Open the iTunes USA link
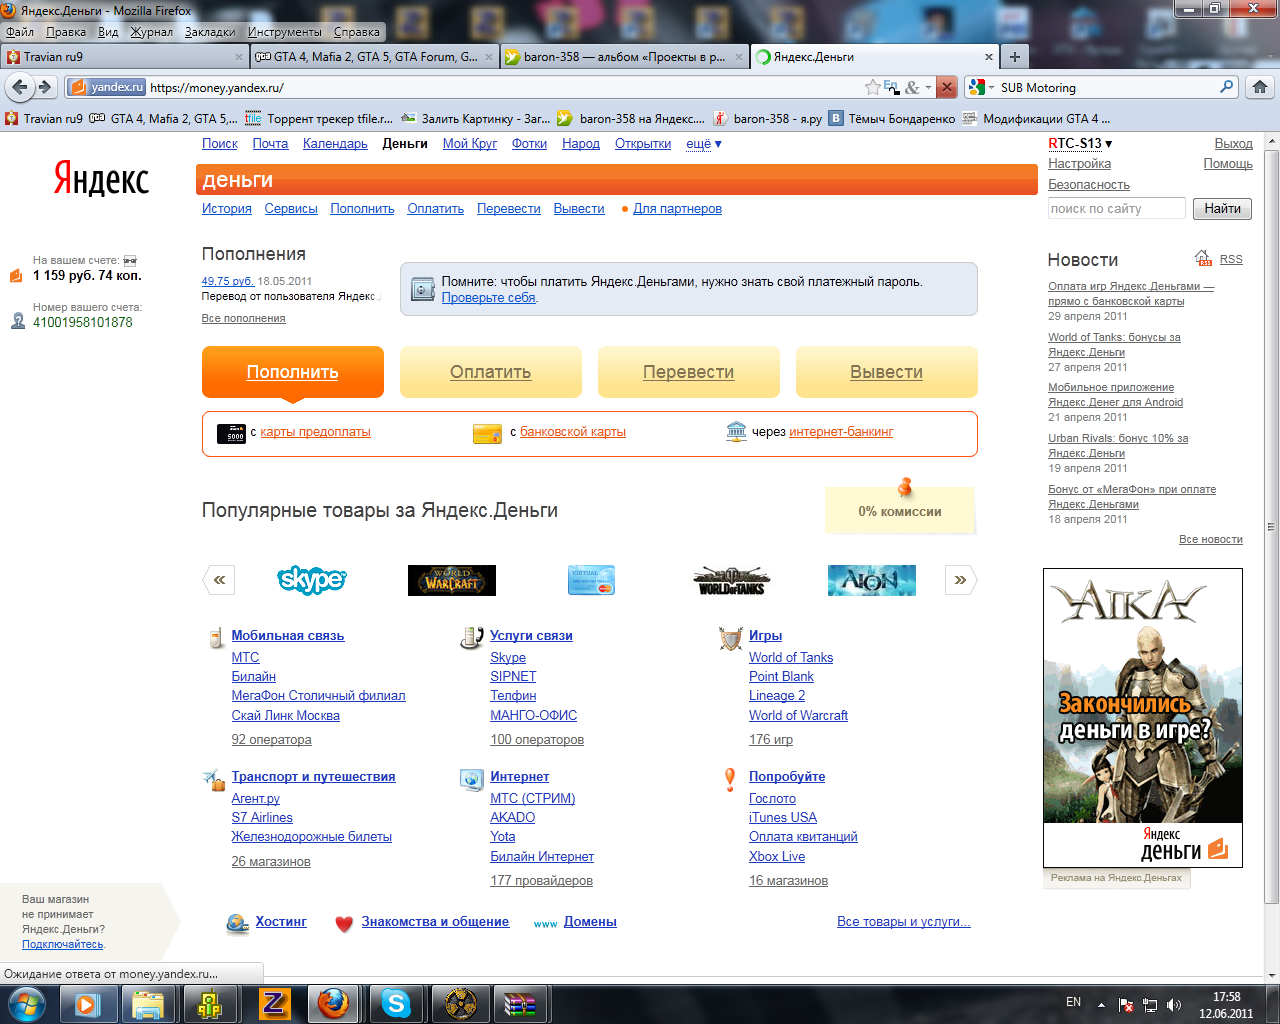The height and width of the screenshot is (1024, 1280). (x=783, y=818)
